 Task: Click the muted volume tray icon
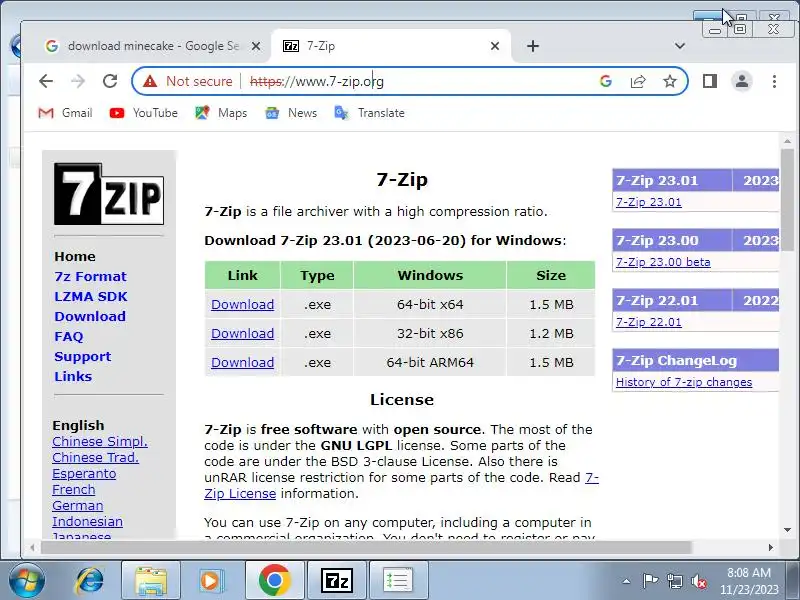[698, 581]
